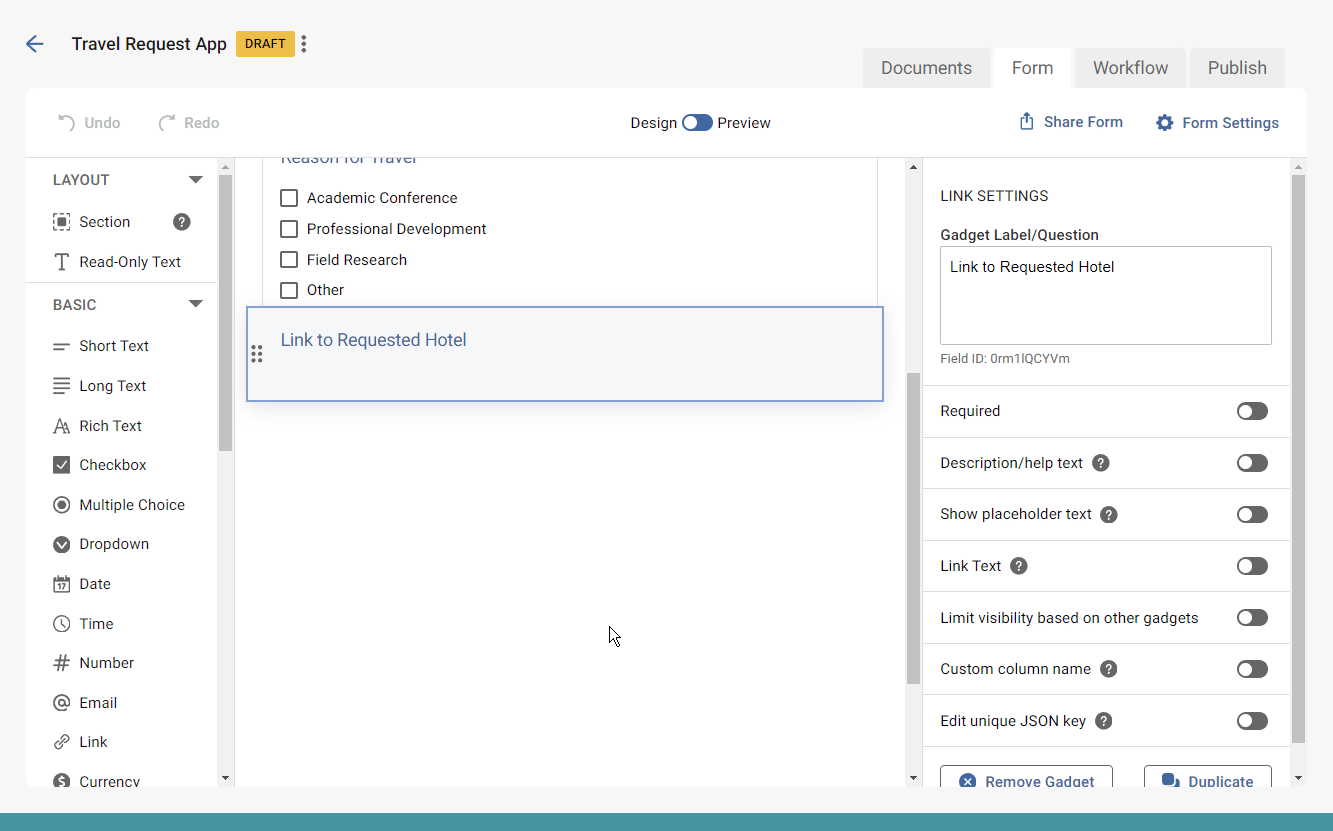The height and width of the screenshot is (831, 1333).
Task: Toggle Design to Preview mode switch
Action: 697,123
